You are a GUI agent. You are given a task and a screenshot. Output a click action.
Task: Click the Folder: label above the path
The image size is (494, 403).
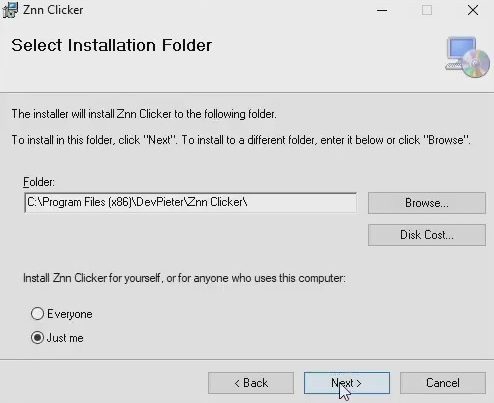point(39,182)
